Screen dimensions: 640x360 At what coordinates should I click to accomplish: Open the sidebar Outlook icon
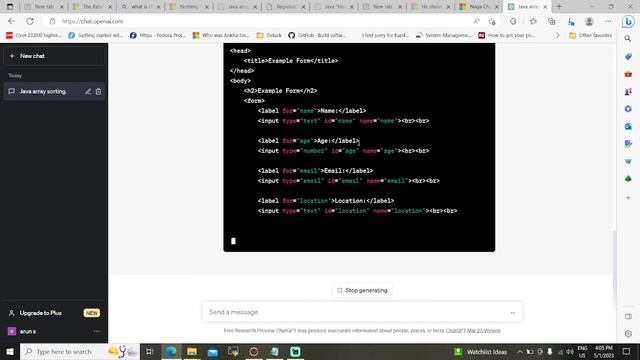(x=628, y=127)
